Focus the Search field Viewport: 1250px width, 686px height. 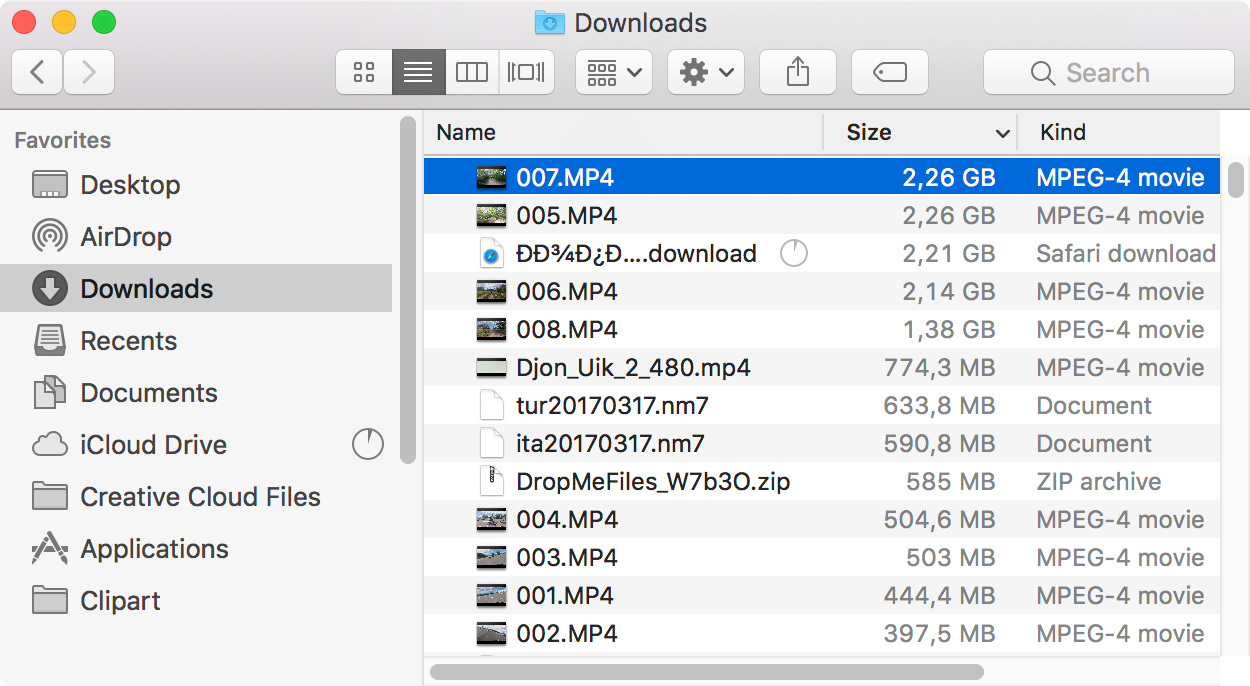click(1108, 72)
